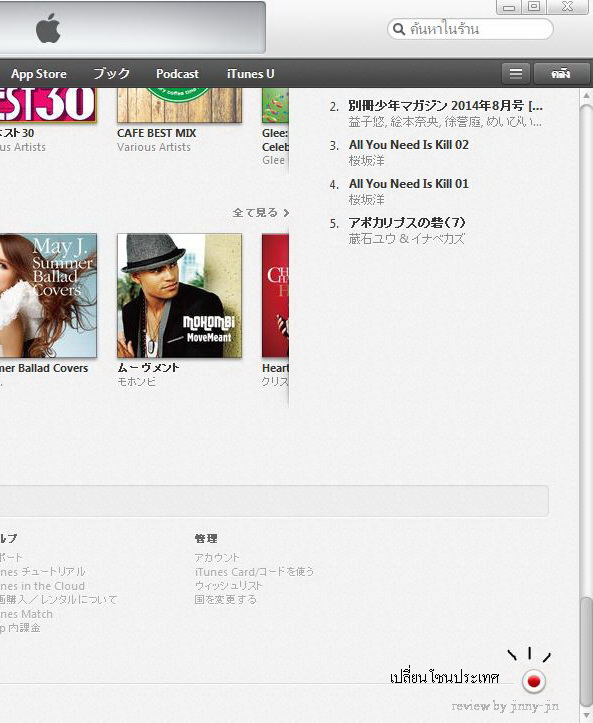
Task: Click the red country flag circle icon
Action: [x=534, y=681]
